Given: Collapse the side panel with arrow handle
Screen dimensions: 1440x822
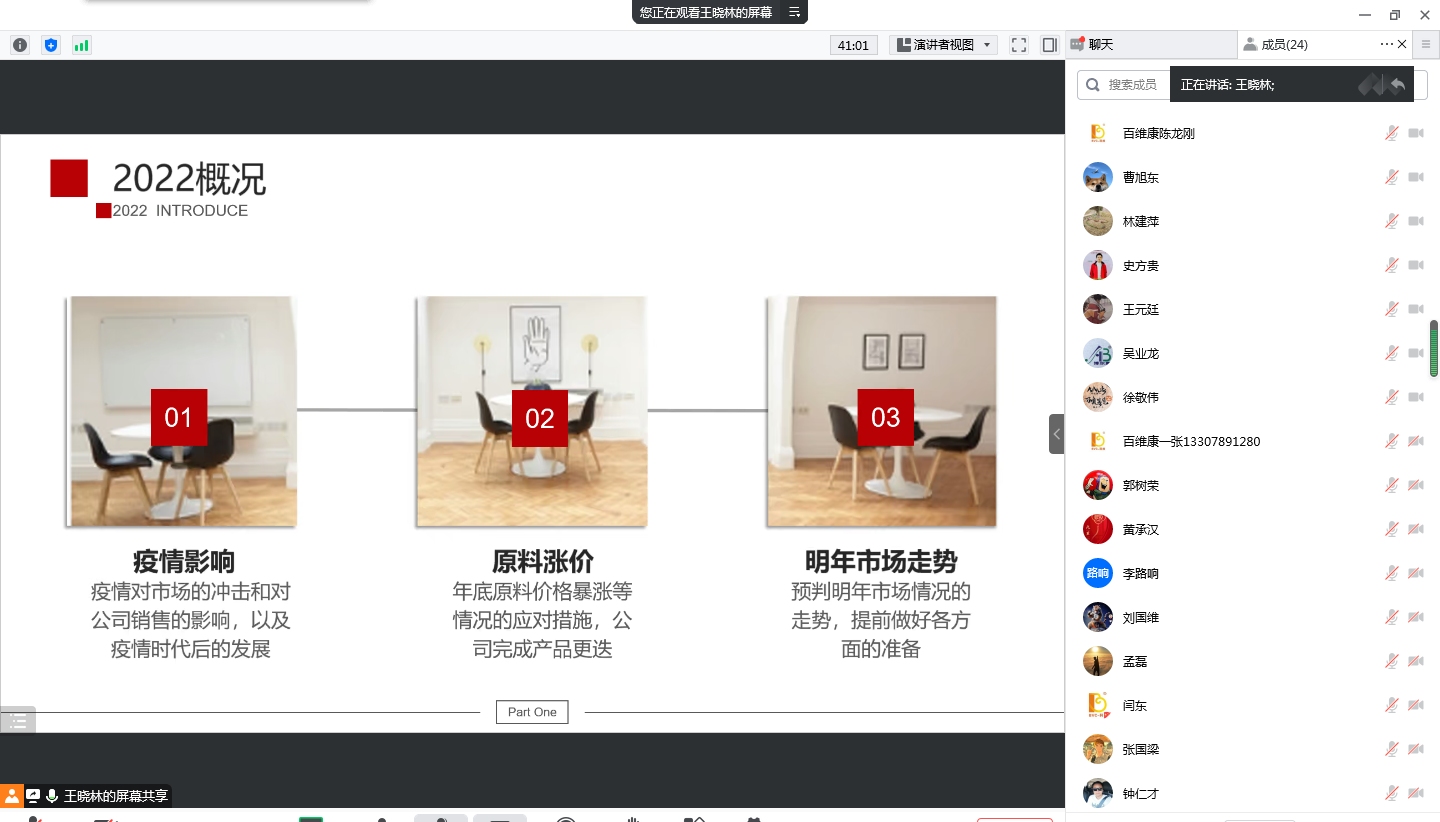Looking at the screenshot, I should pyautogui.click(x=1056, y=434).
